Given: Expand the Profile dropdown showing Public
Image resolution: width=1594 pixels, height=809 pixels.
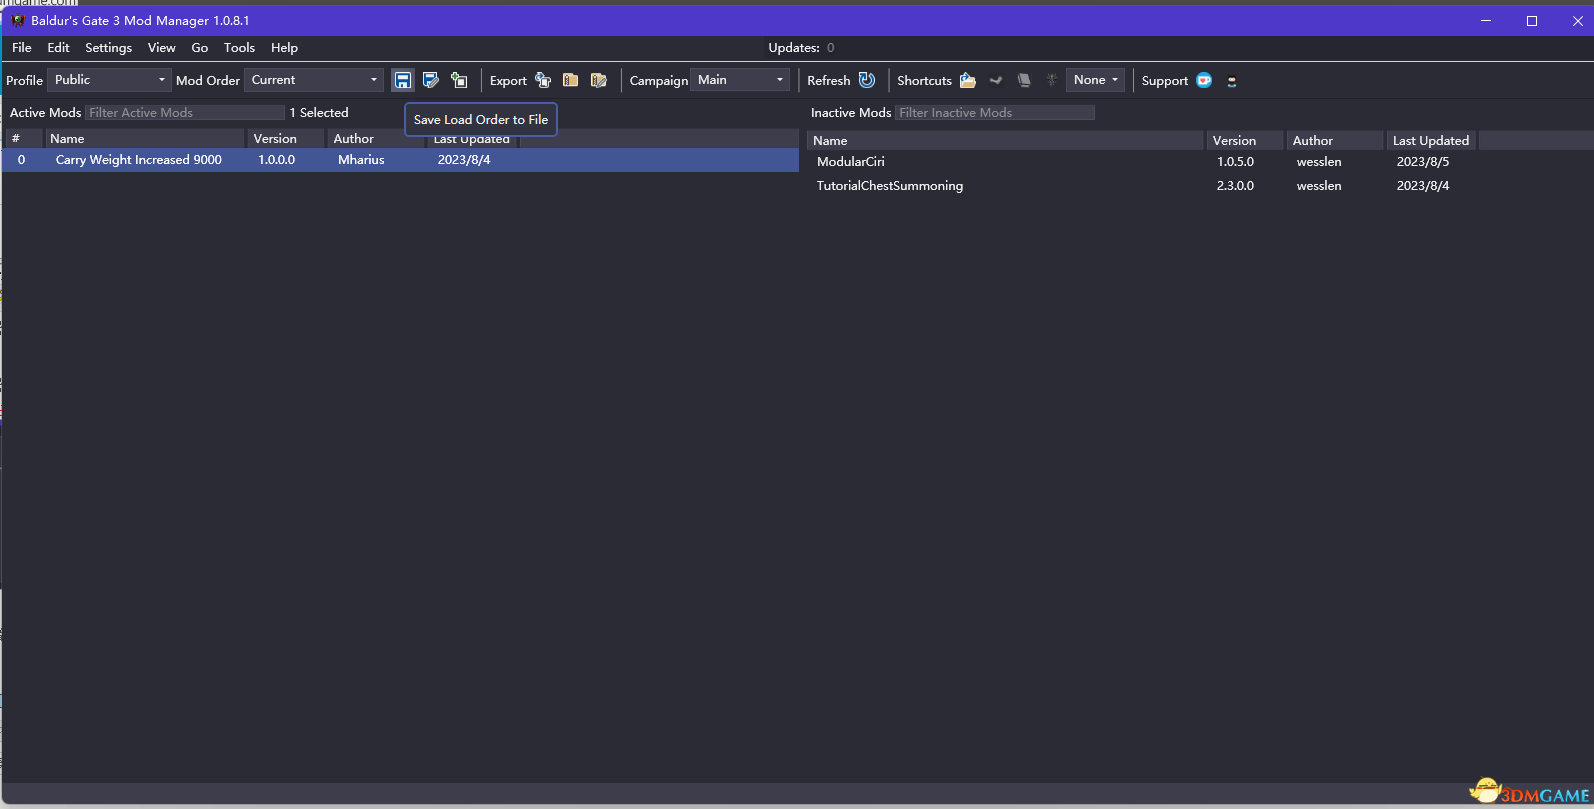Looking at the screenshot, I should click(109, 80).
